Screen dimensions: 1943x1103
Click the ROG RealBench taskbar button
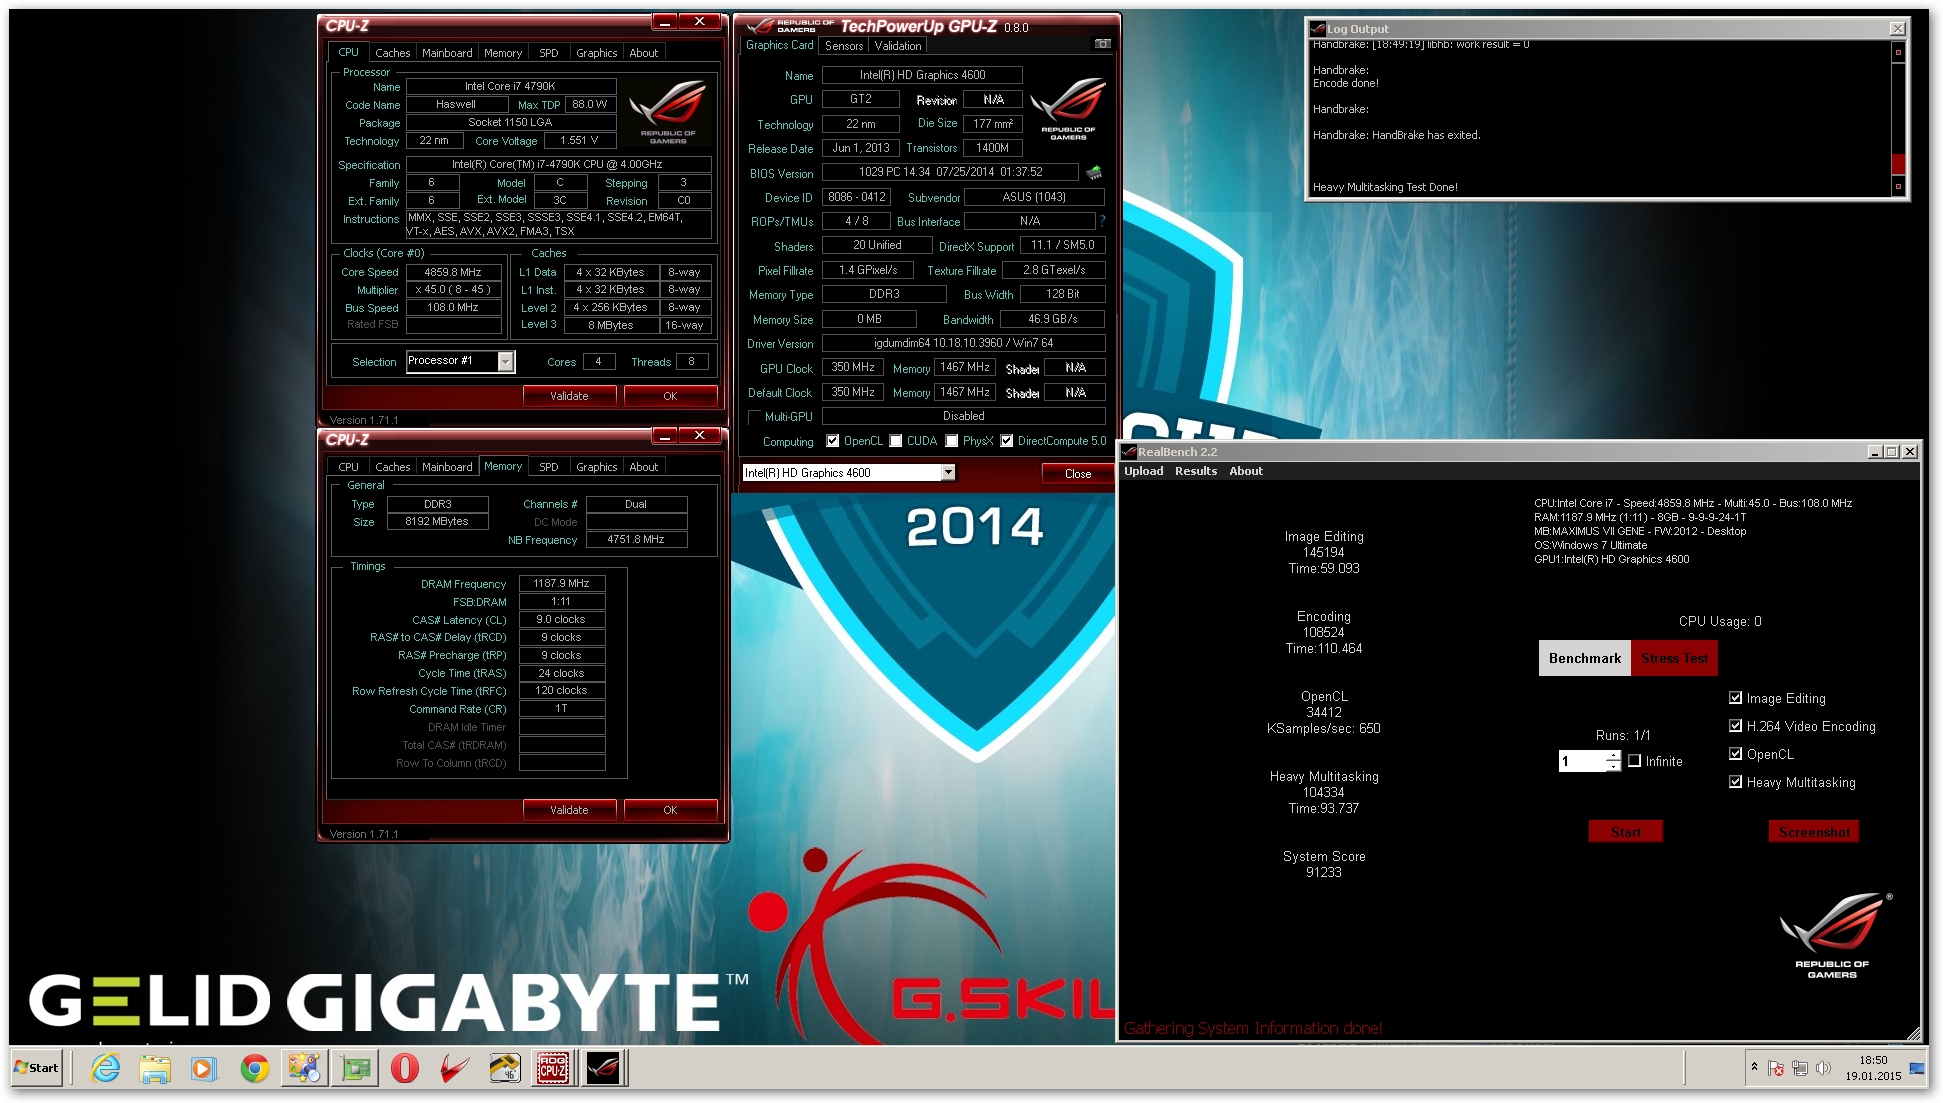(x=603, y=1068)
